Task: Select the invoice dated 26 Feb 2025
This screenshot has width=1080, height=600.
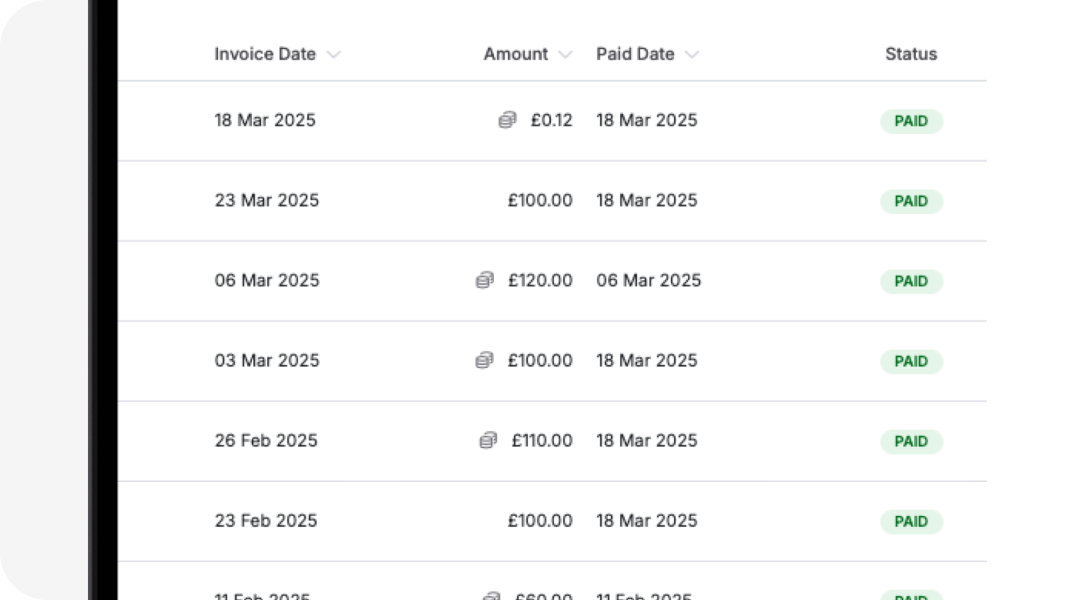Action: click(265, 440)
